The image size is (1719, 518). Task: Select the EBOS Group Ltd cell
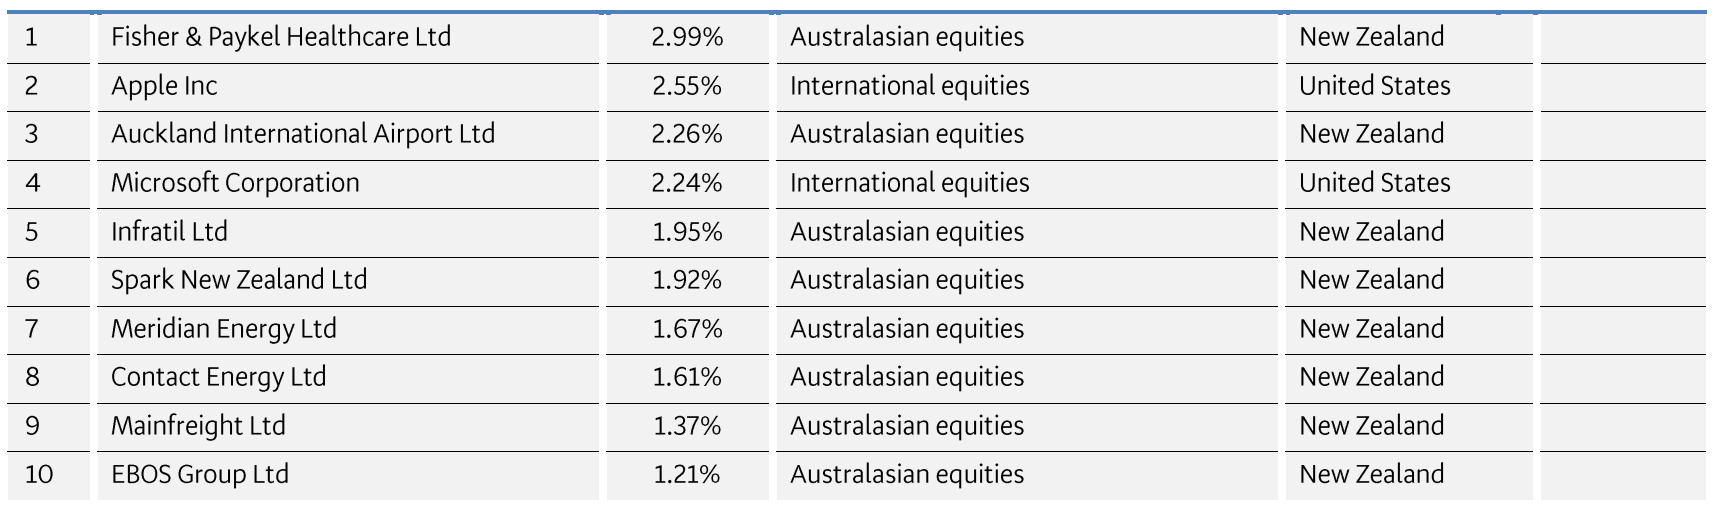coord(200,474)
